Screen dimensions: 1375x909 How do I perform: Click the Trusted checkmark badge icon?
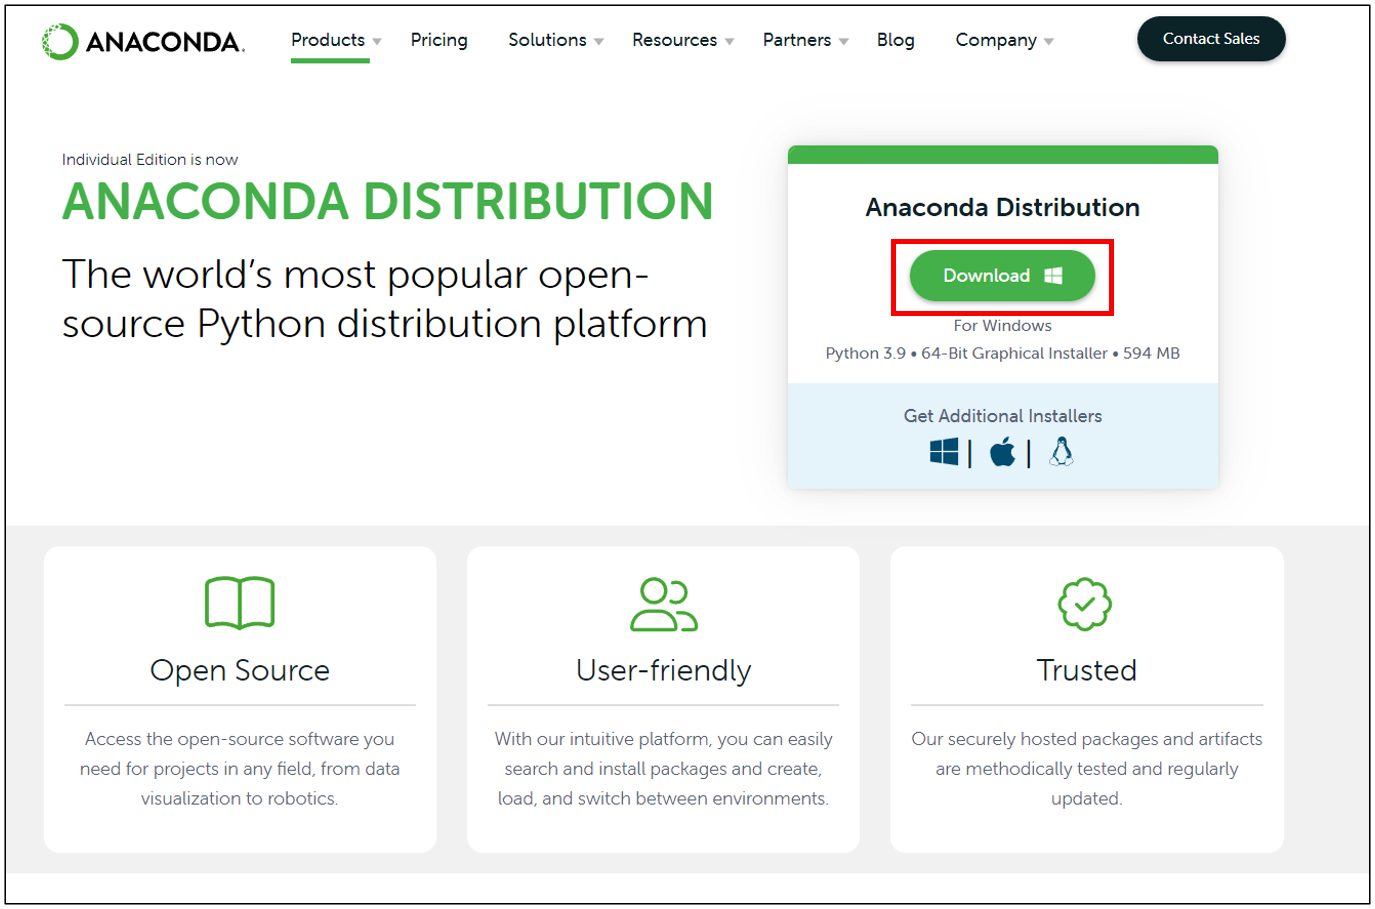tap(1085, 604)
